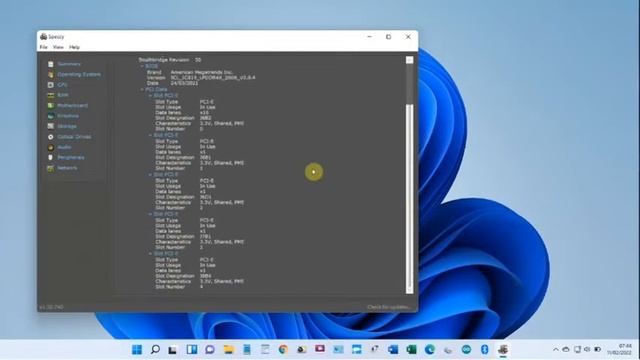This screenshot has height=360, width=640.
Task: Open the Operating System section icon
Action: 51,75
